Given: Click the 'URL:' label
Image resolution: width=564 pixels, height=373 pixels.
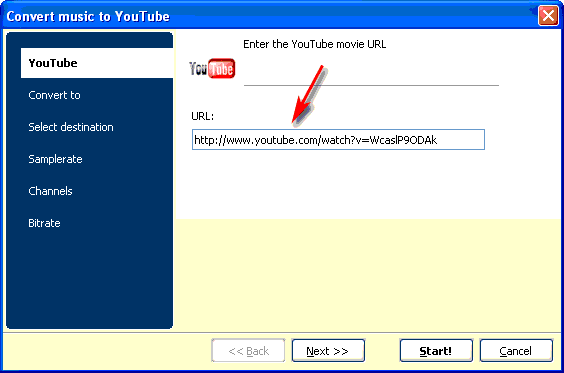Looking at the screenshot, I should (x=203, y=116).
